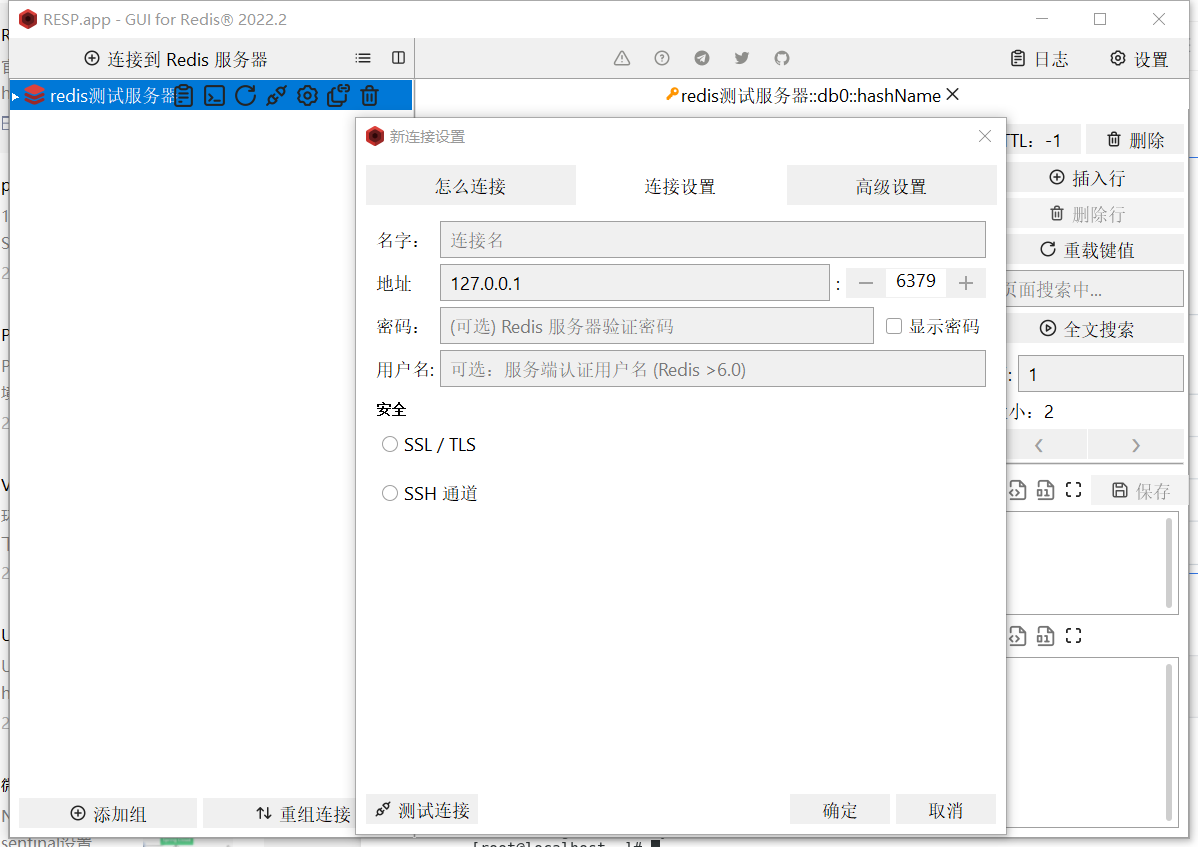Viewport: 1198px width, 847px height.
Task: Click the lower code-file formatter icon
Action: (x=1017, y=635)
